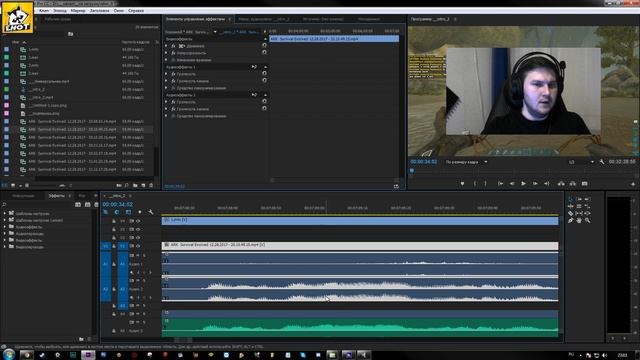
Task: Open timeline display settings wrench
Action: coord(151,212)
